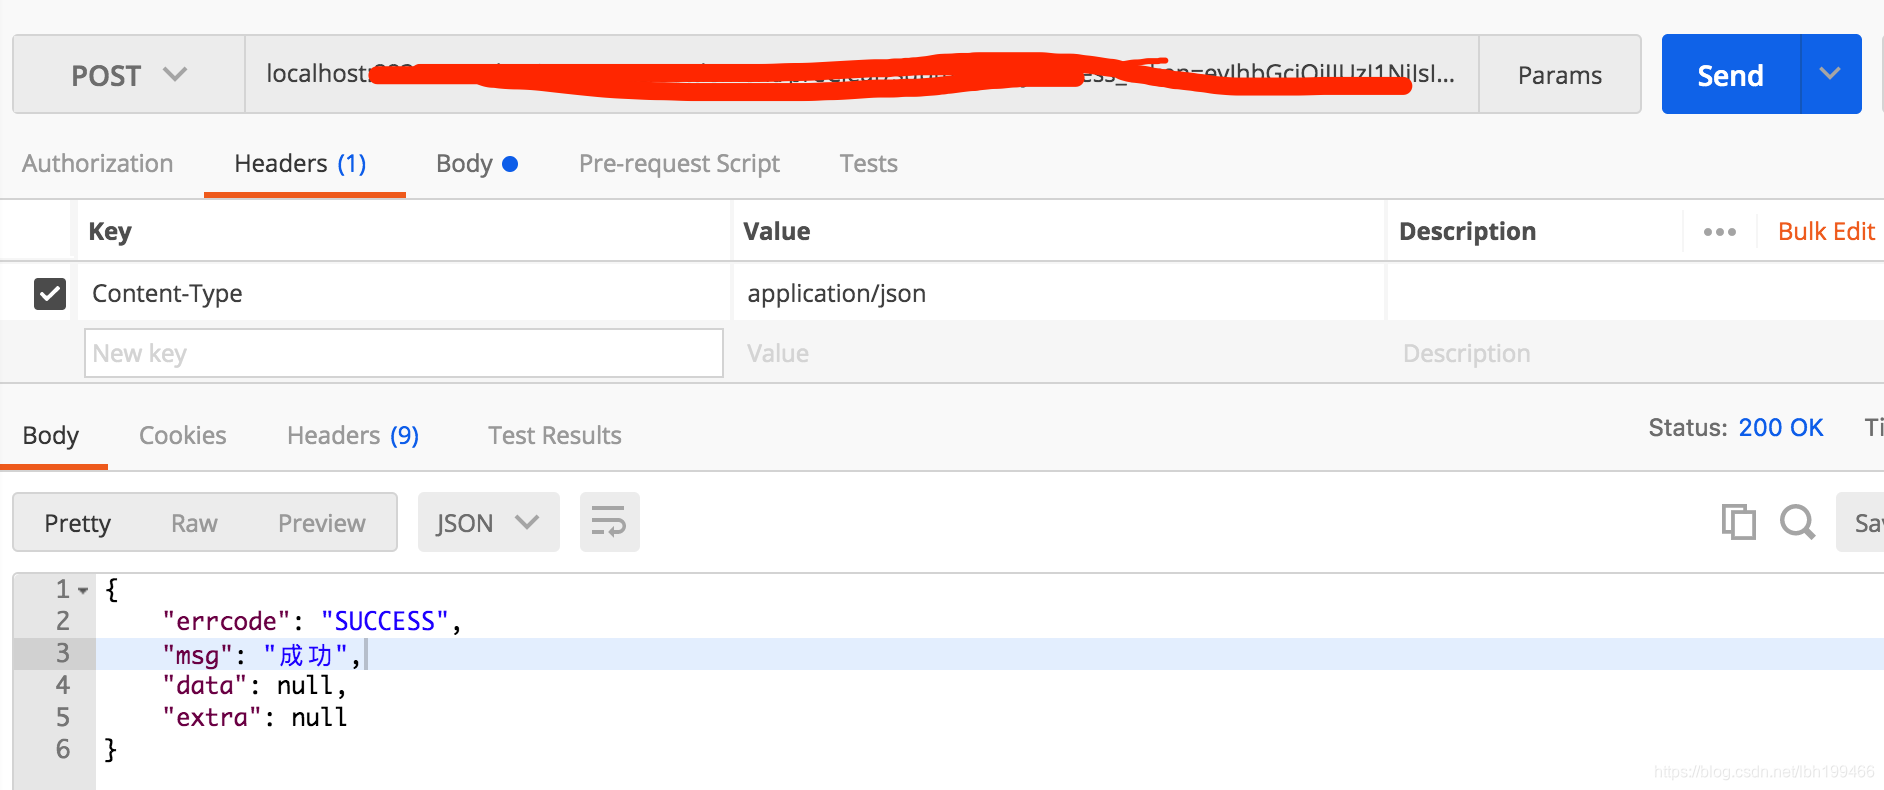The width and height of the screenshot is (1884, 790).
Task: Click the new header Value field
Action: (1059, 353)
